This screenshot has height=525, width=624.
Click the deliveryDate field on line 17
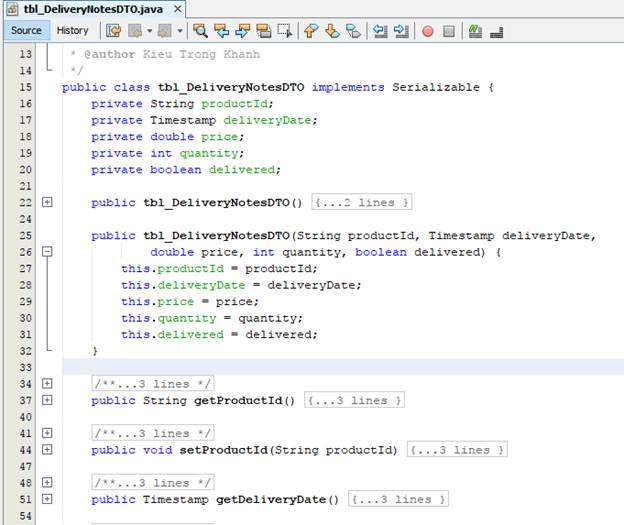click(267, 120)
